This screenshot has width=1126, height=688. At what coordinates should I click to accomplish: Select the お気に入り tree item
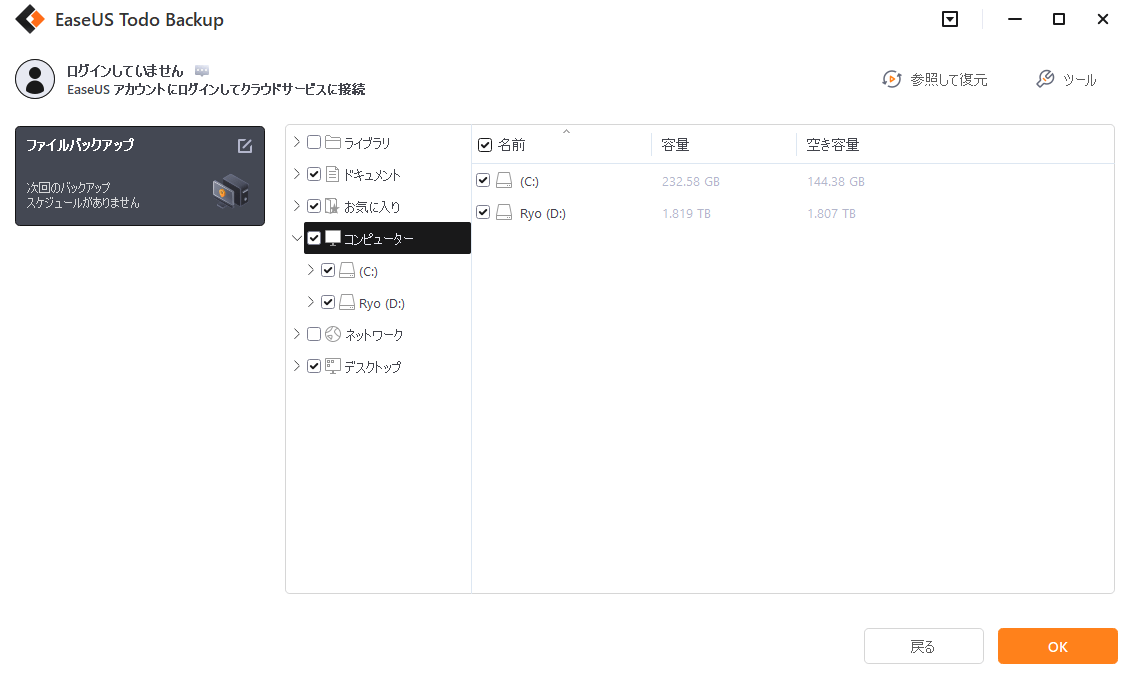tap(372, 206)
